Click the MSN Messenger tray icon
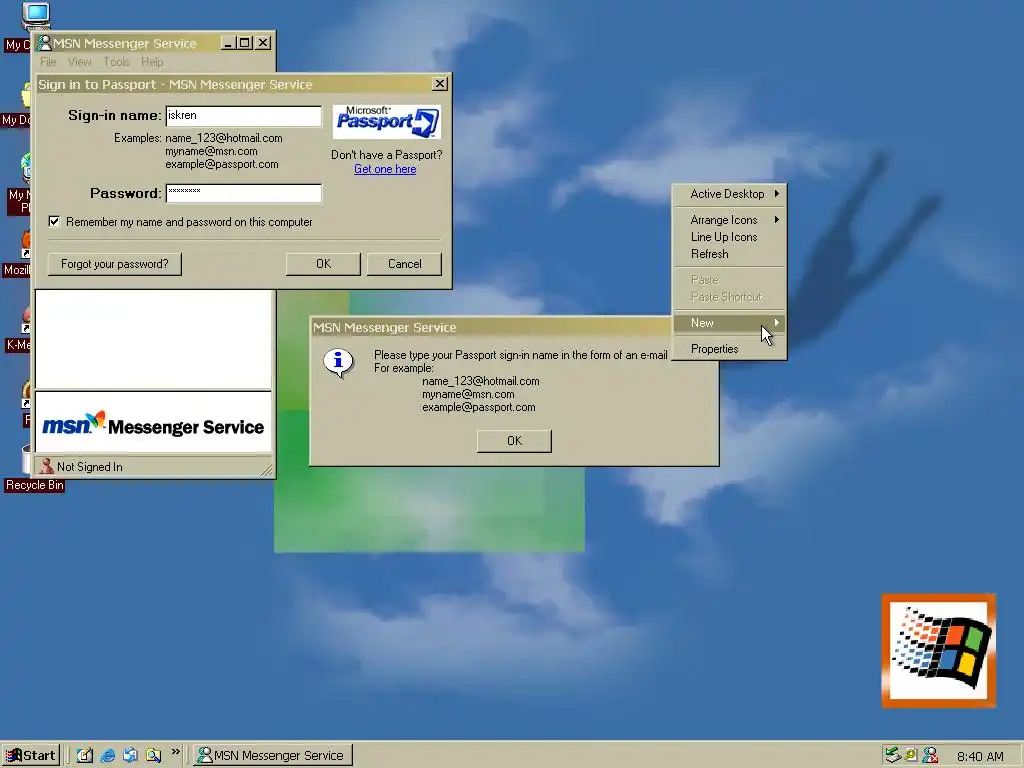1024x768 pixels. [x=930, y=755]
